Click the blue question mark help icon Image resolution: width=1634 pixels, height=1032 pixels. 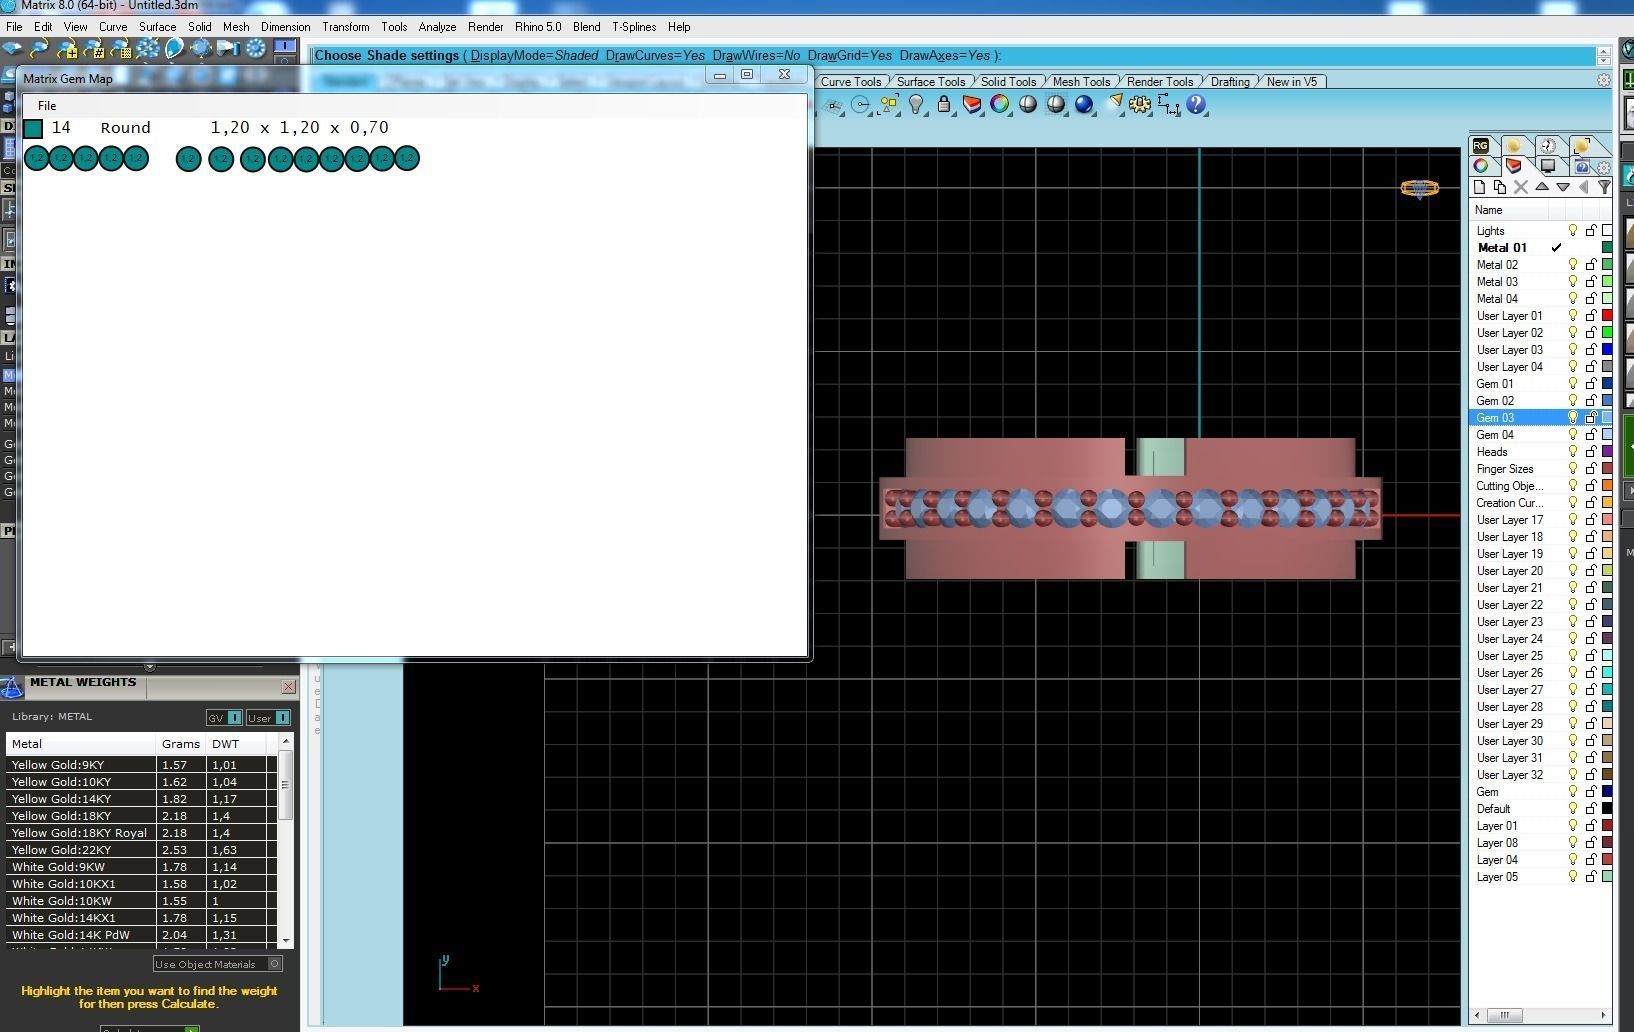(1196, 104)
